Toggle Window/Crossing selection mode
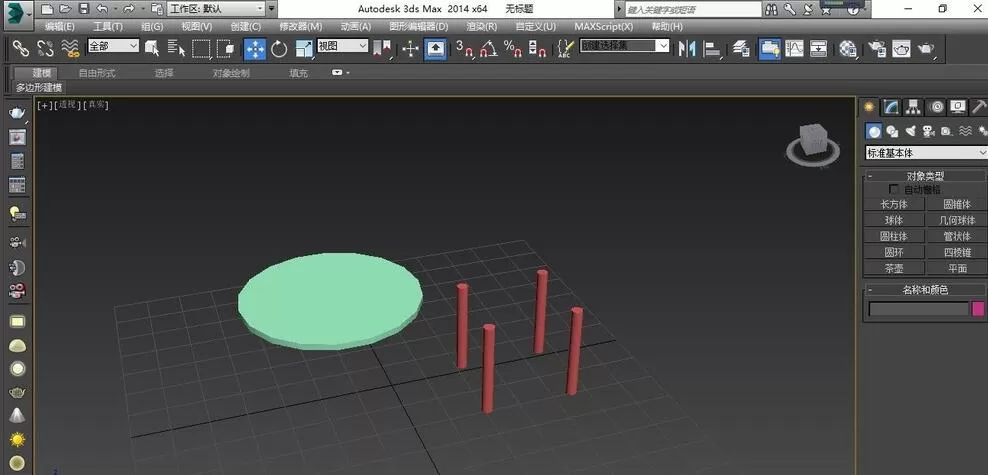 click(x=226, y=48)
